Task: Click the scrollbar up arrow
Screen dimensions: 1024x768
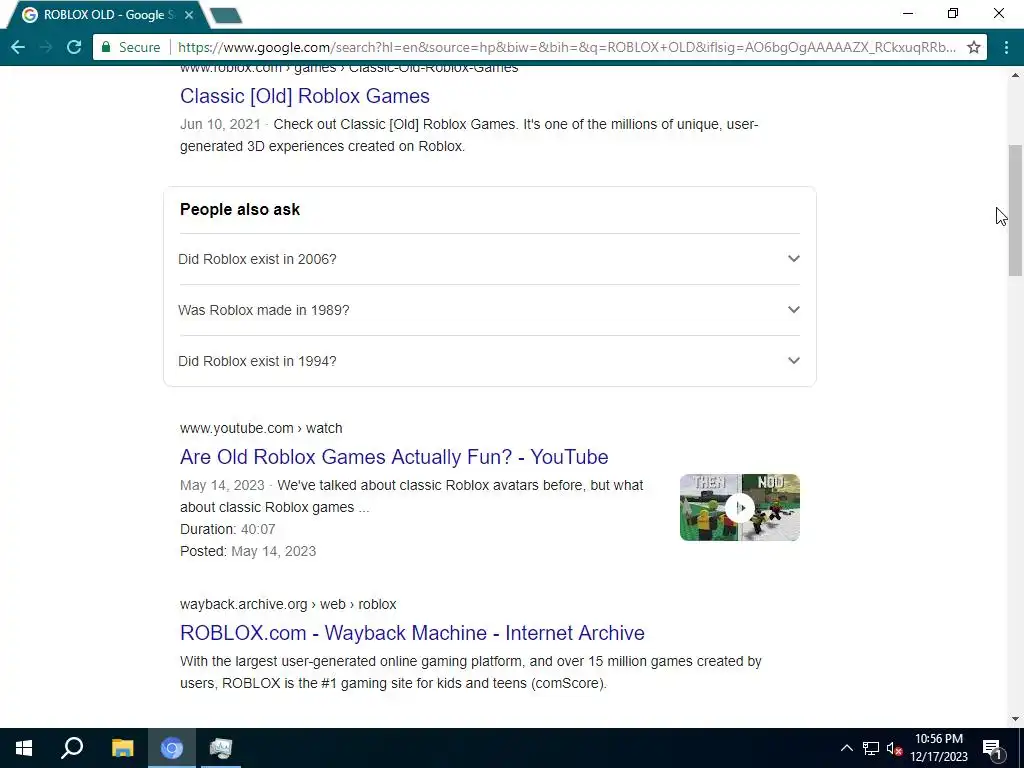Action: pyautogui.click(x=1015, y=74)
